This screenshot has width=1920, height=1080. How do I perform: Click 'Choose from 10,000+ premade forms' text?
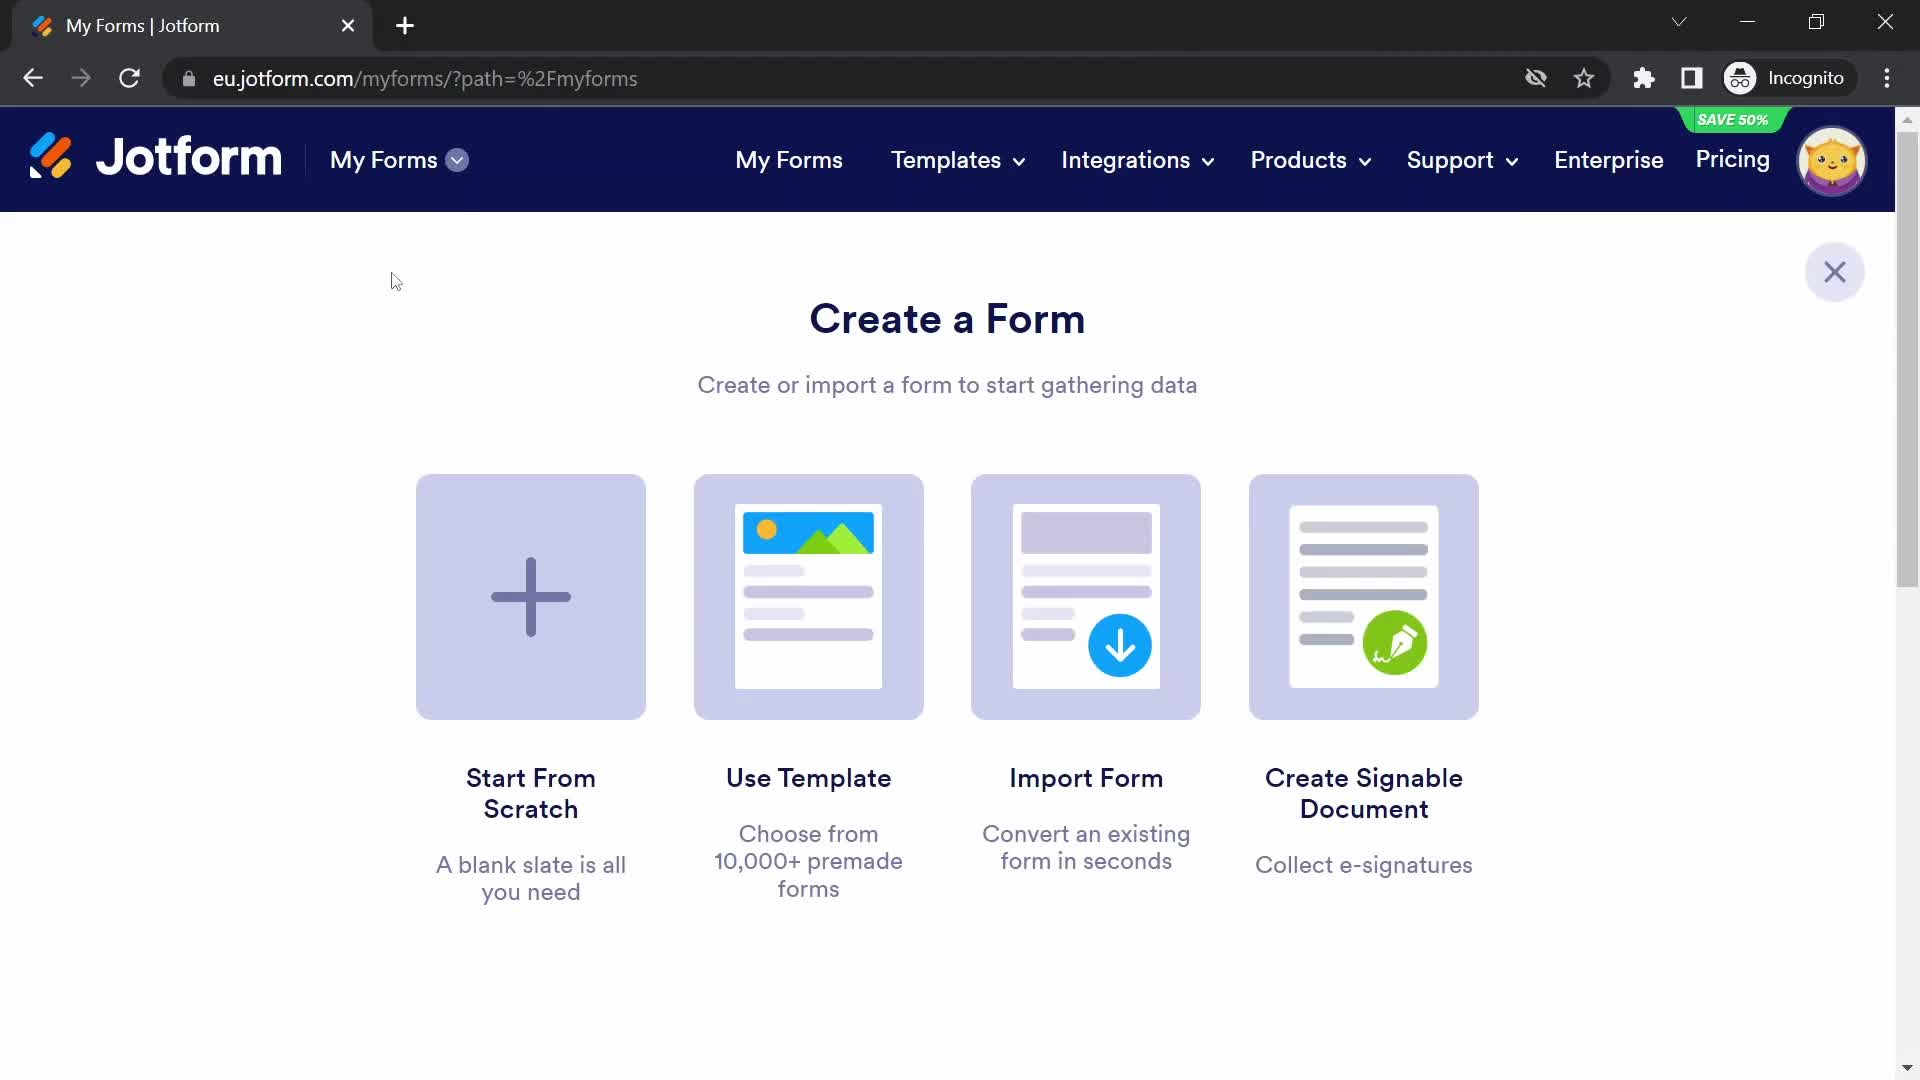point(808,861)
